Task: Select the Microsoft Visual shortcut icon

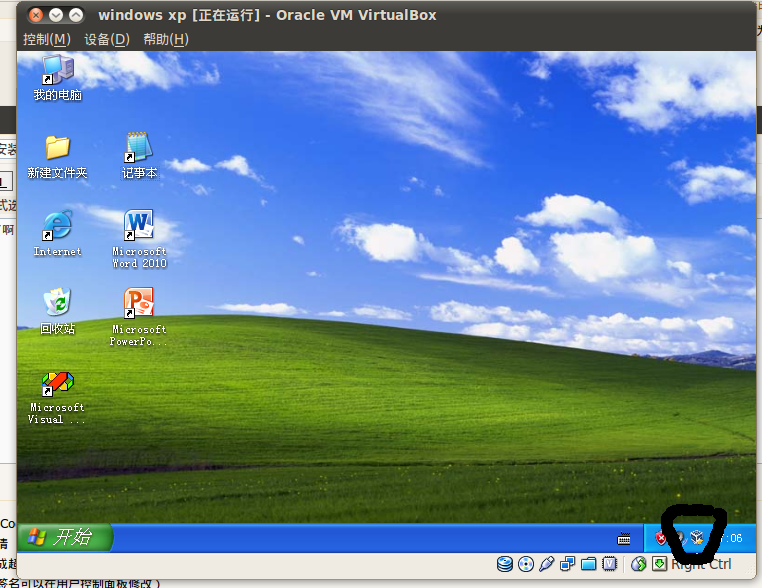Action: tap(57, 398)
